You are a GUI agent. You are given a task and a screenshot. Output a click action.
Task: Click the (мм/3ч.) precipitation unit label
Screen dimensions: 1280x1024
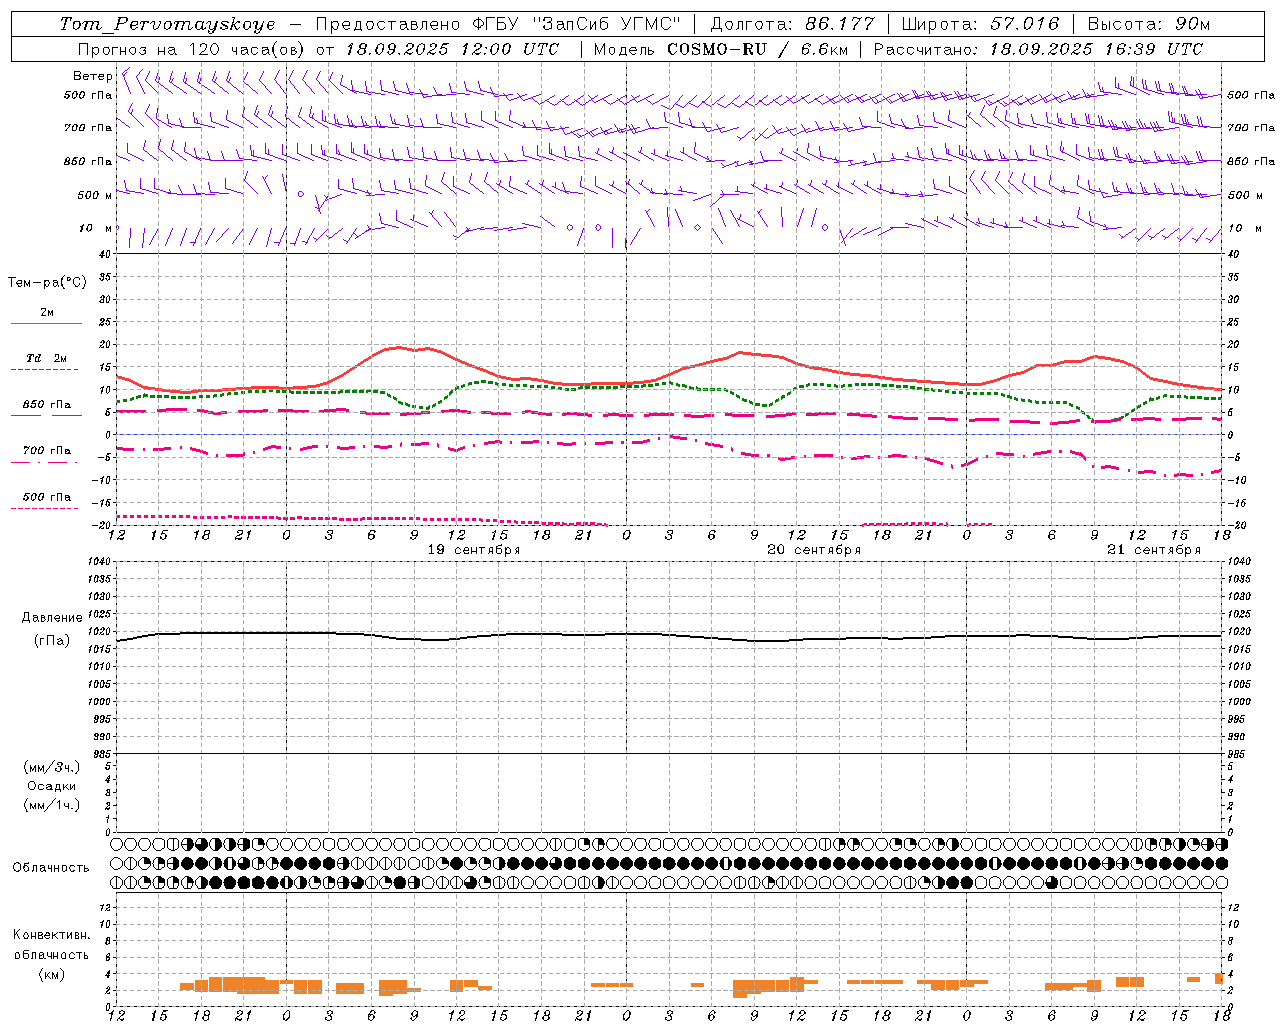[51, 767]
